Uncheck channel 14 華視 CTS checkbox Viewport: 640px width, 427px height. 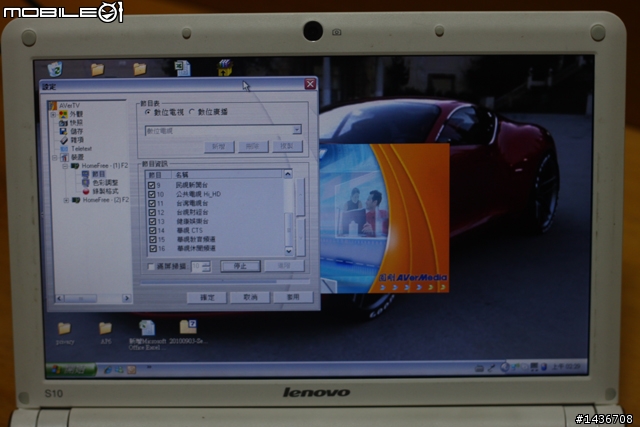pos(153,230)
